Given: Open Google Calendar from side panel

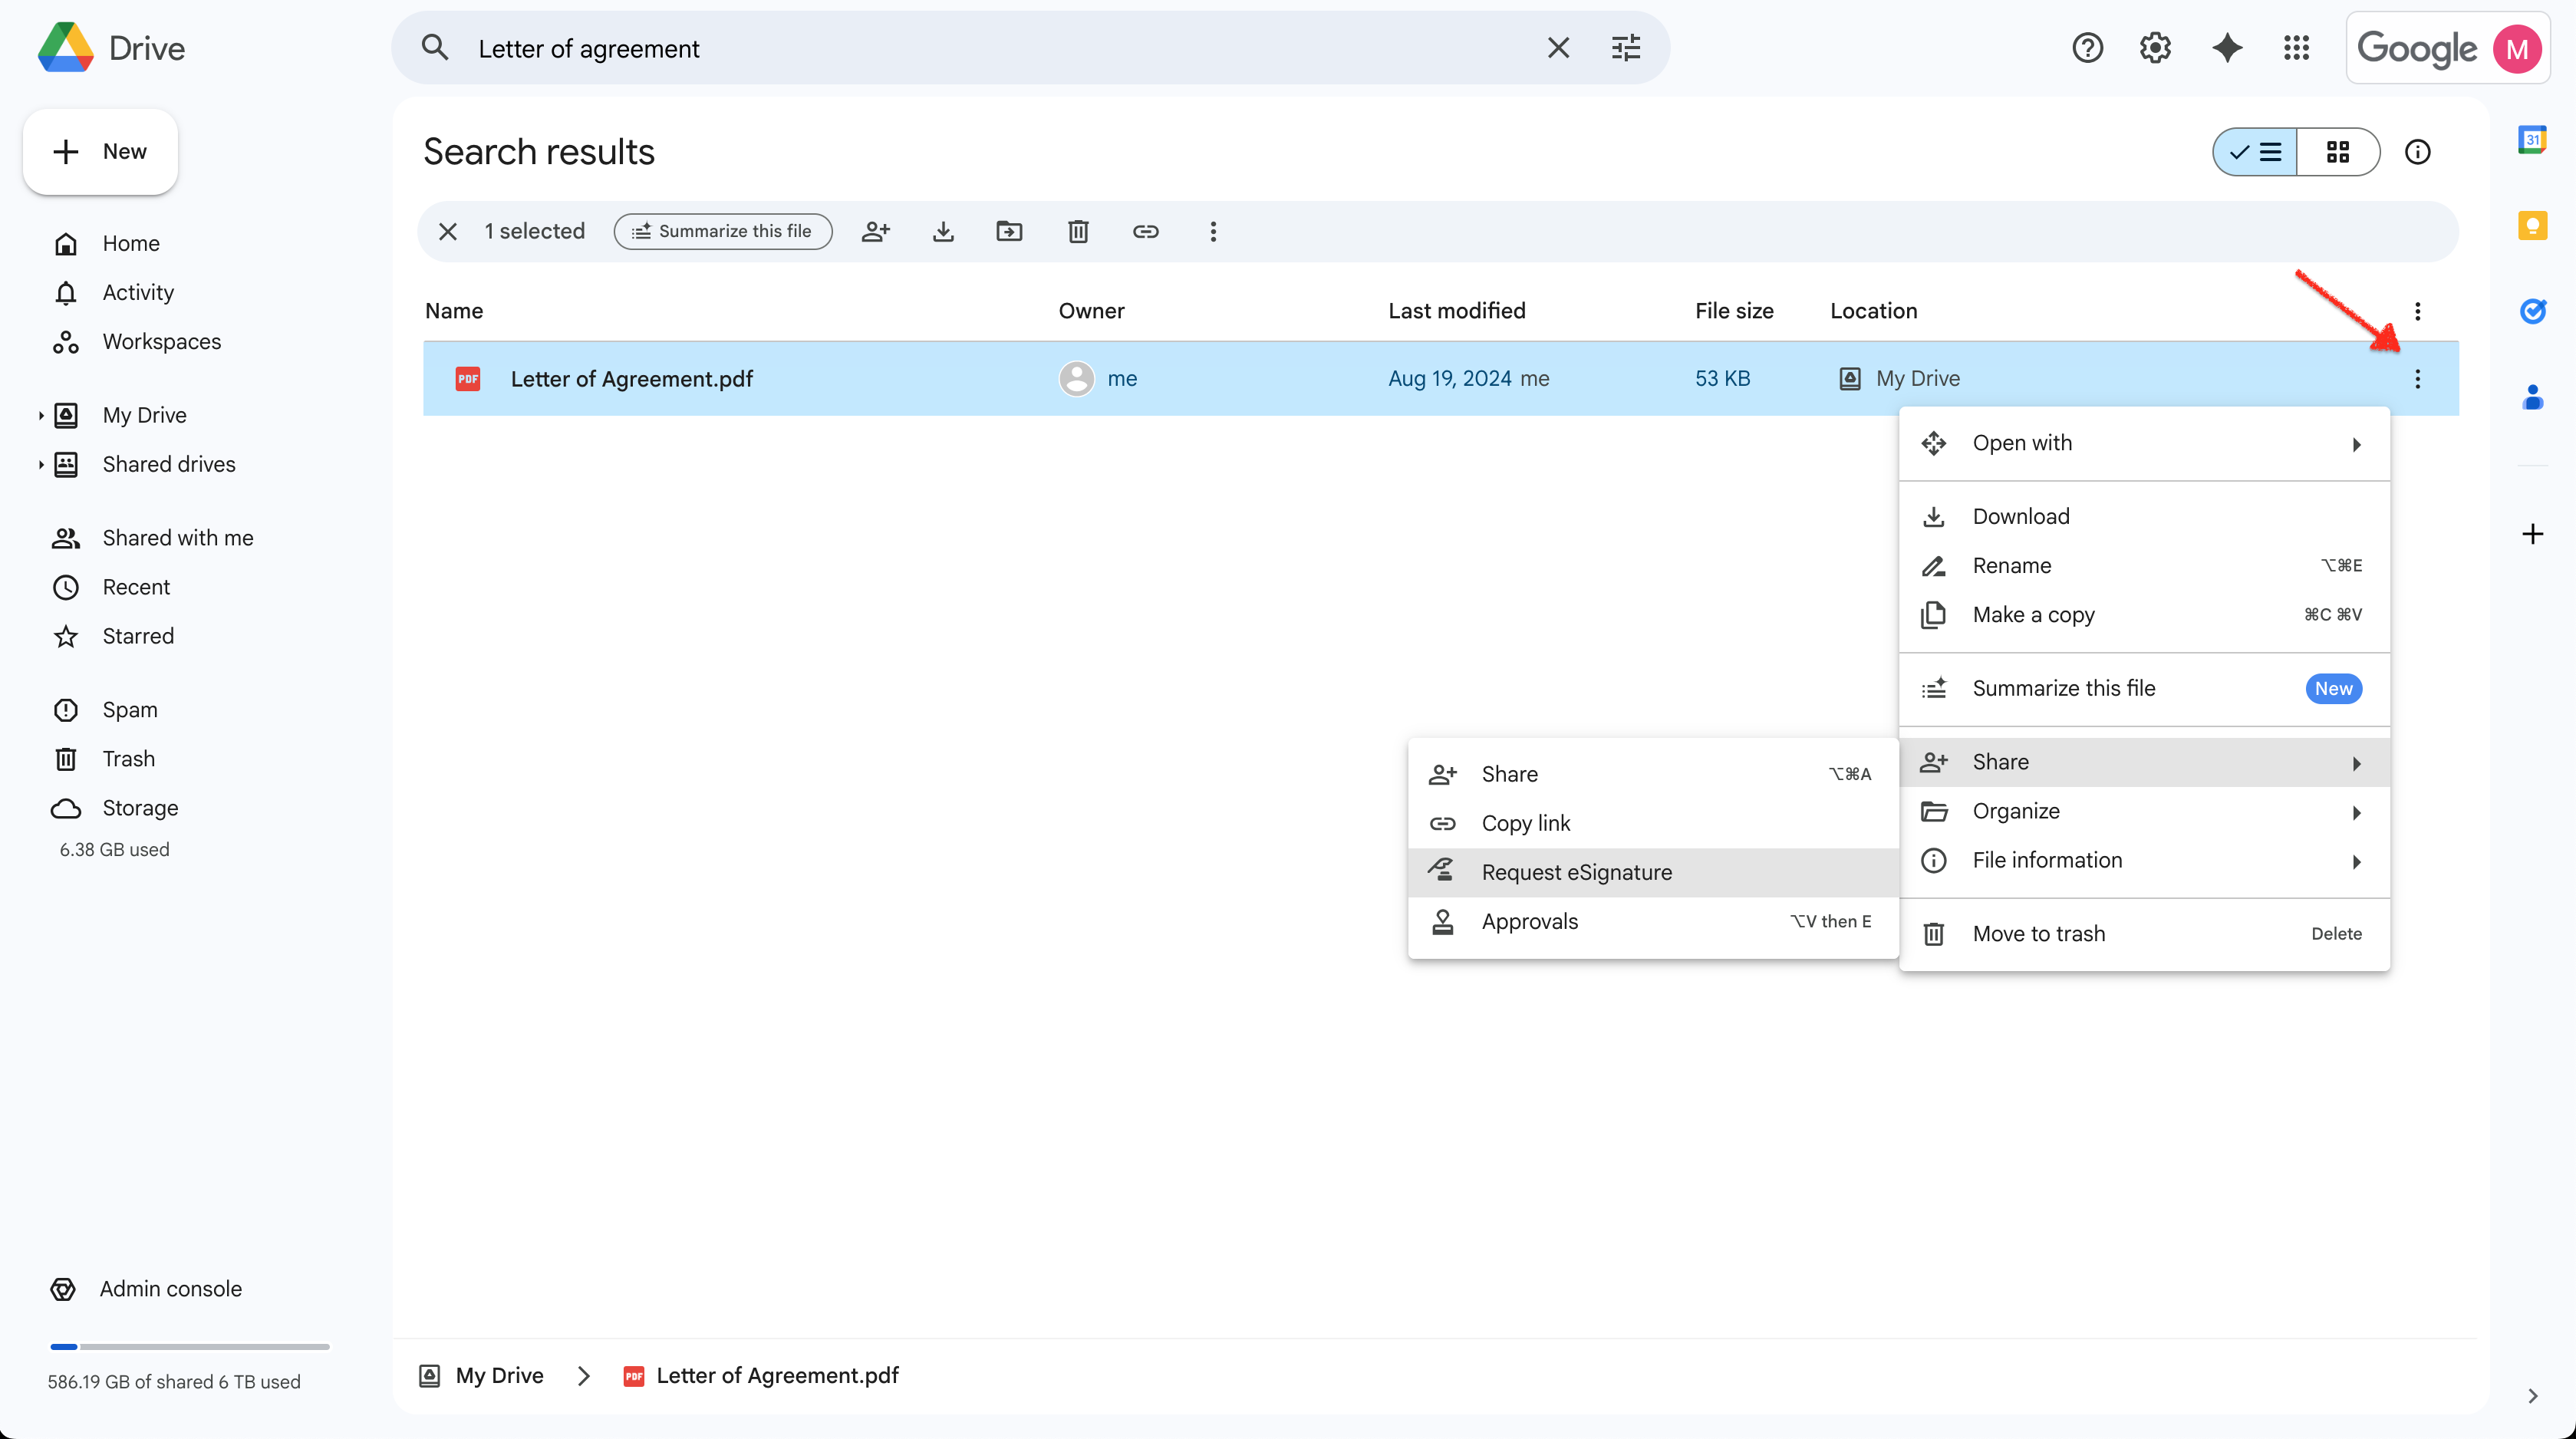Looking at the screenshot, I should click(2532, 140).
